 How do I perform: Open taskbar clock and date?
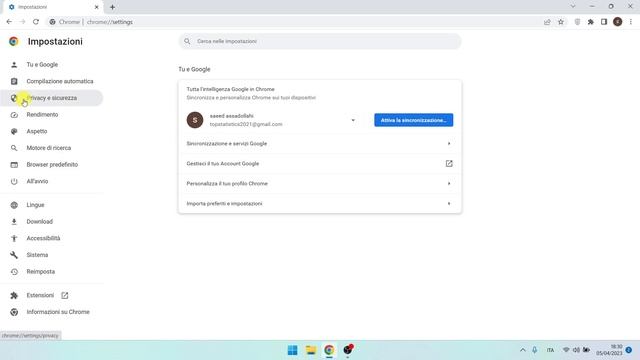609,350
